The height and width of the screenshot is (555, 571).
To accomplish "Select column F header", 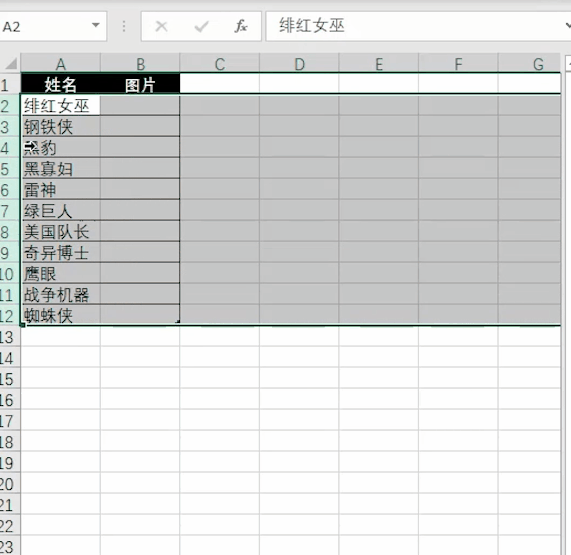I will [458, 63].
